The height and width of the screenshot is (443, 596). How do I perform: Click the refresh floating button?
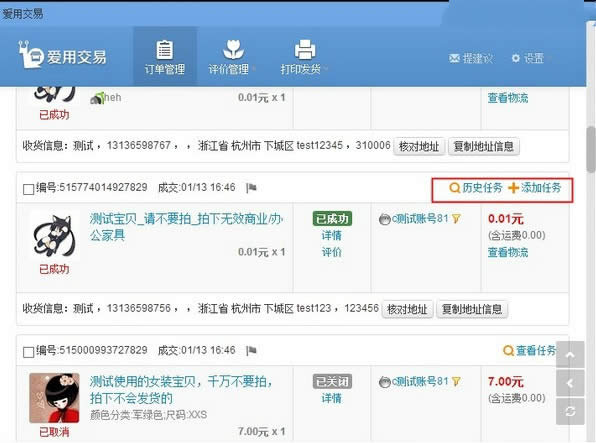(x=570, y=411)
